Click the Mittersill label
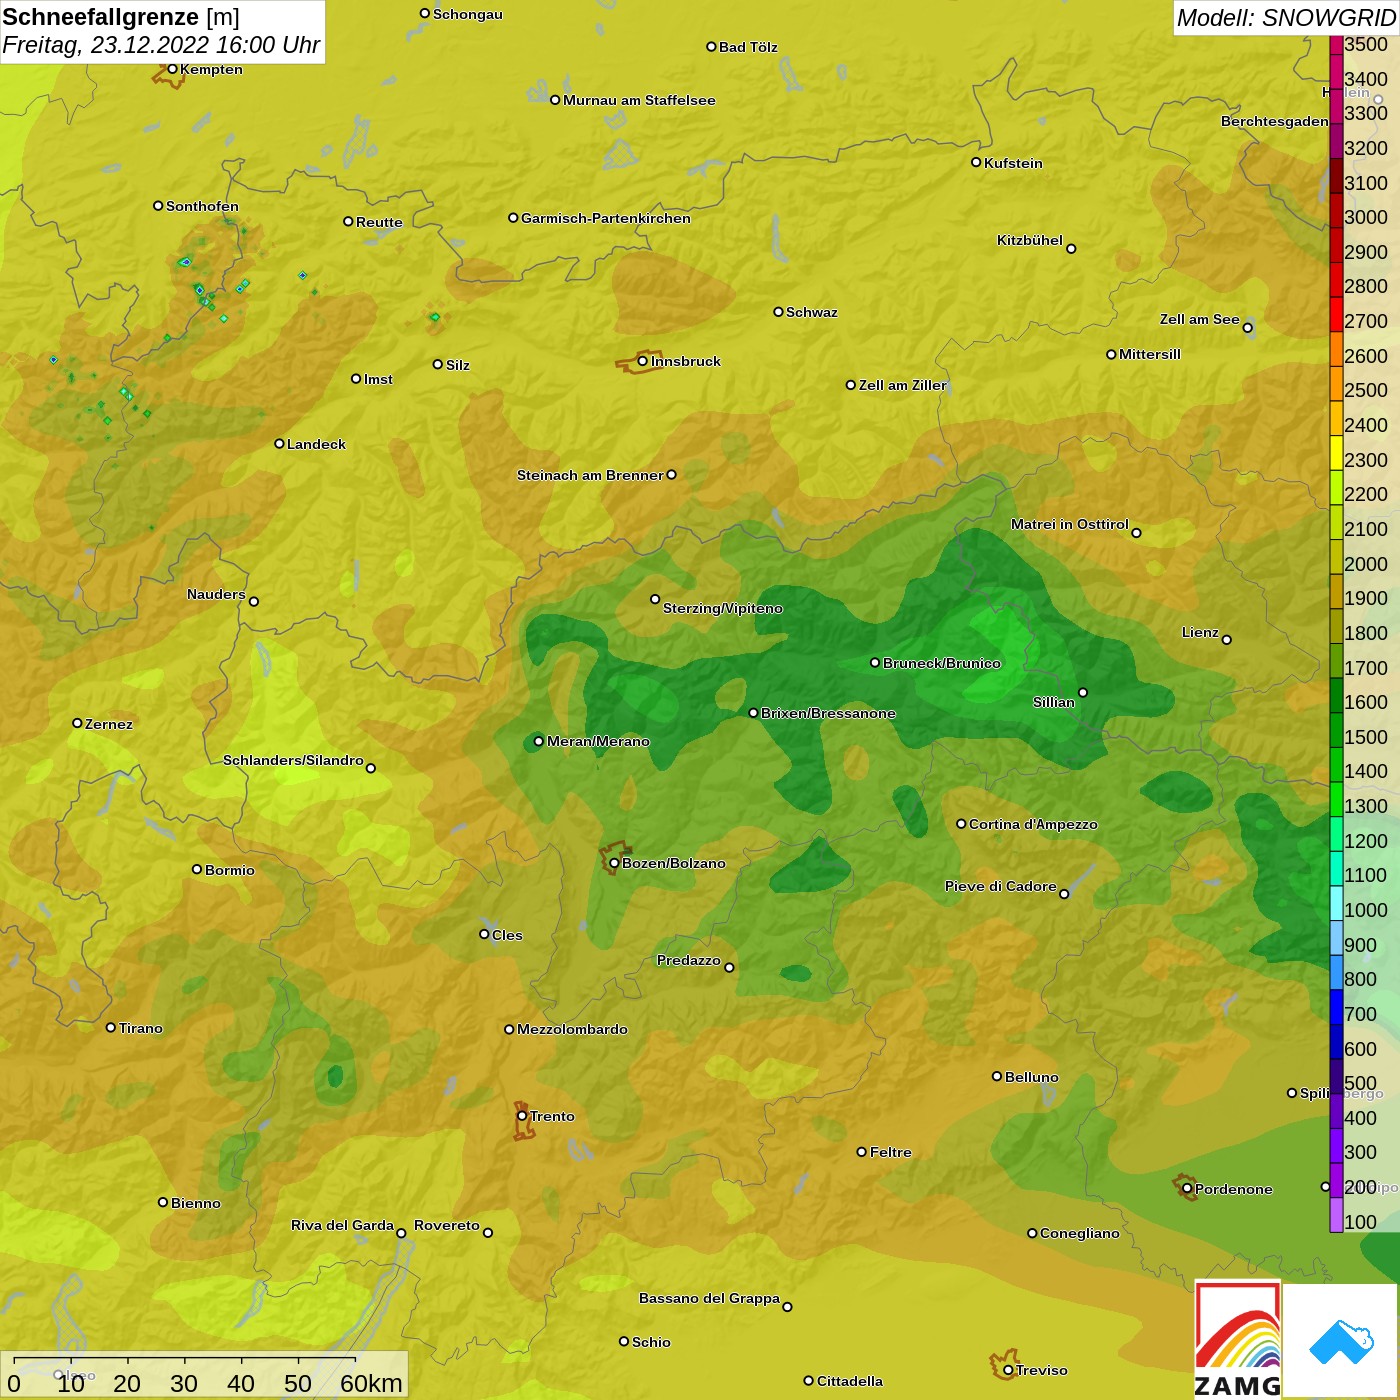This screenshot has width=1400, height=1400. (1150, 354)
